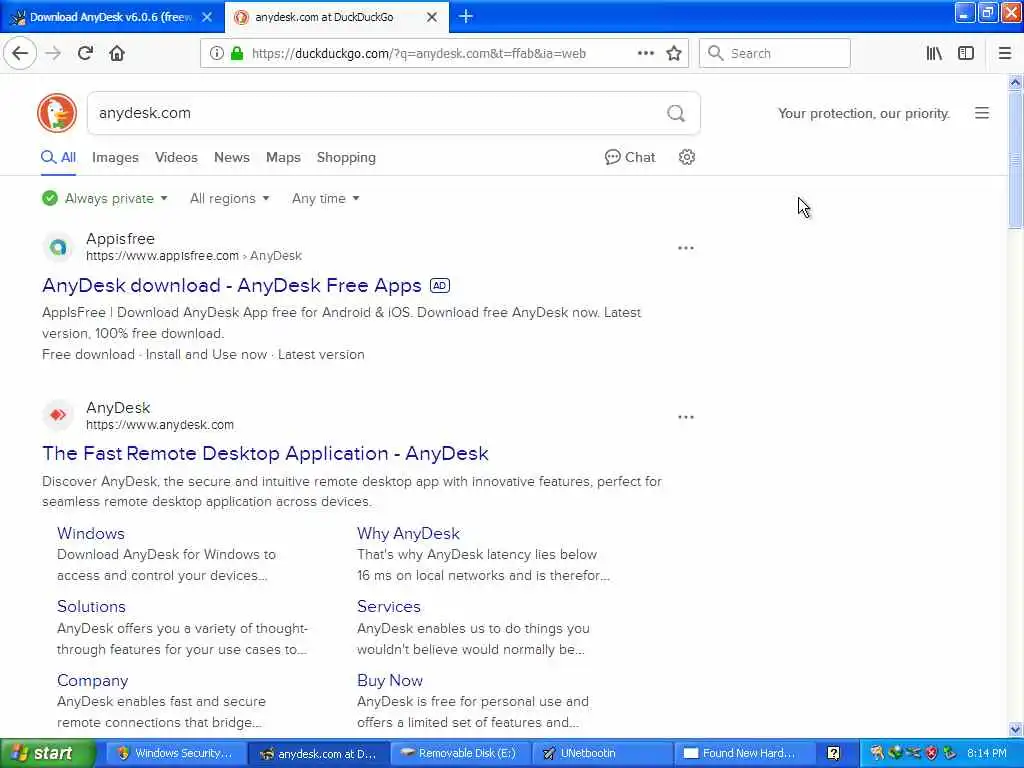
Task: Open DuckDuckGo Chat
Action: [630, 157]
